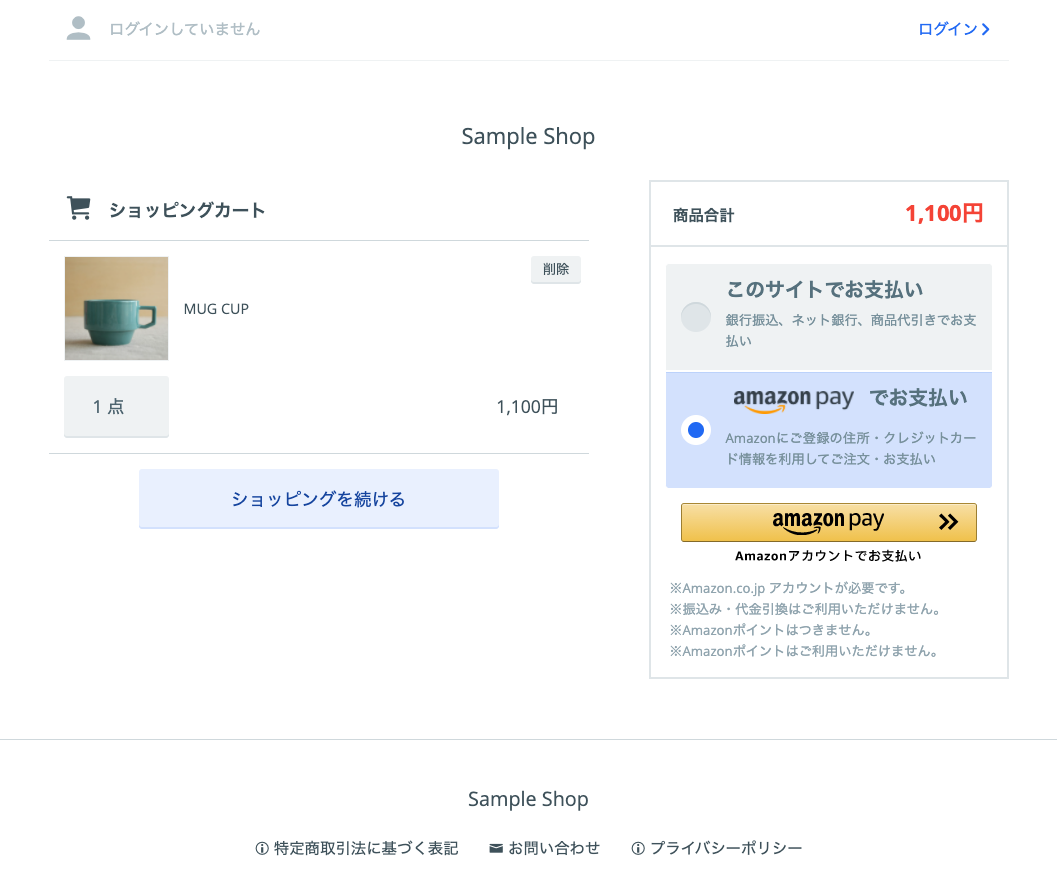Click the Sample Shop footer title

coord(528,799)
